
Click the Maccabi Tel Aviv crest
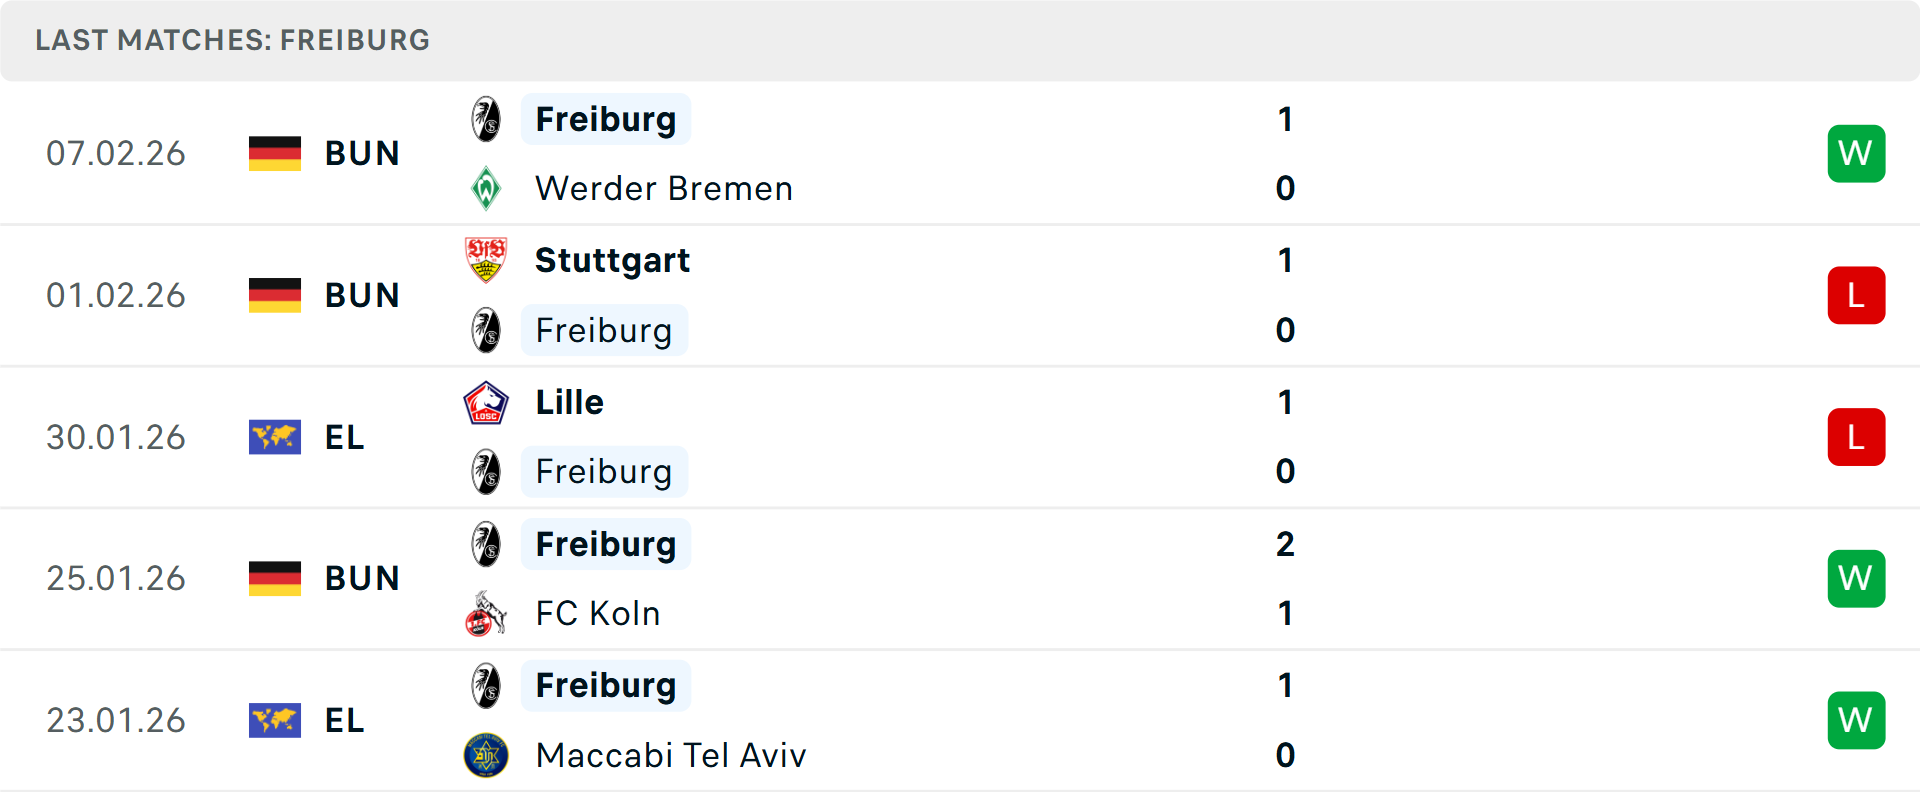[x=486, y=755]
